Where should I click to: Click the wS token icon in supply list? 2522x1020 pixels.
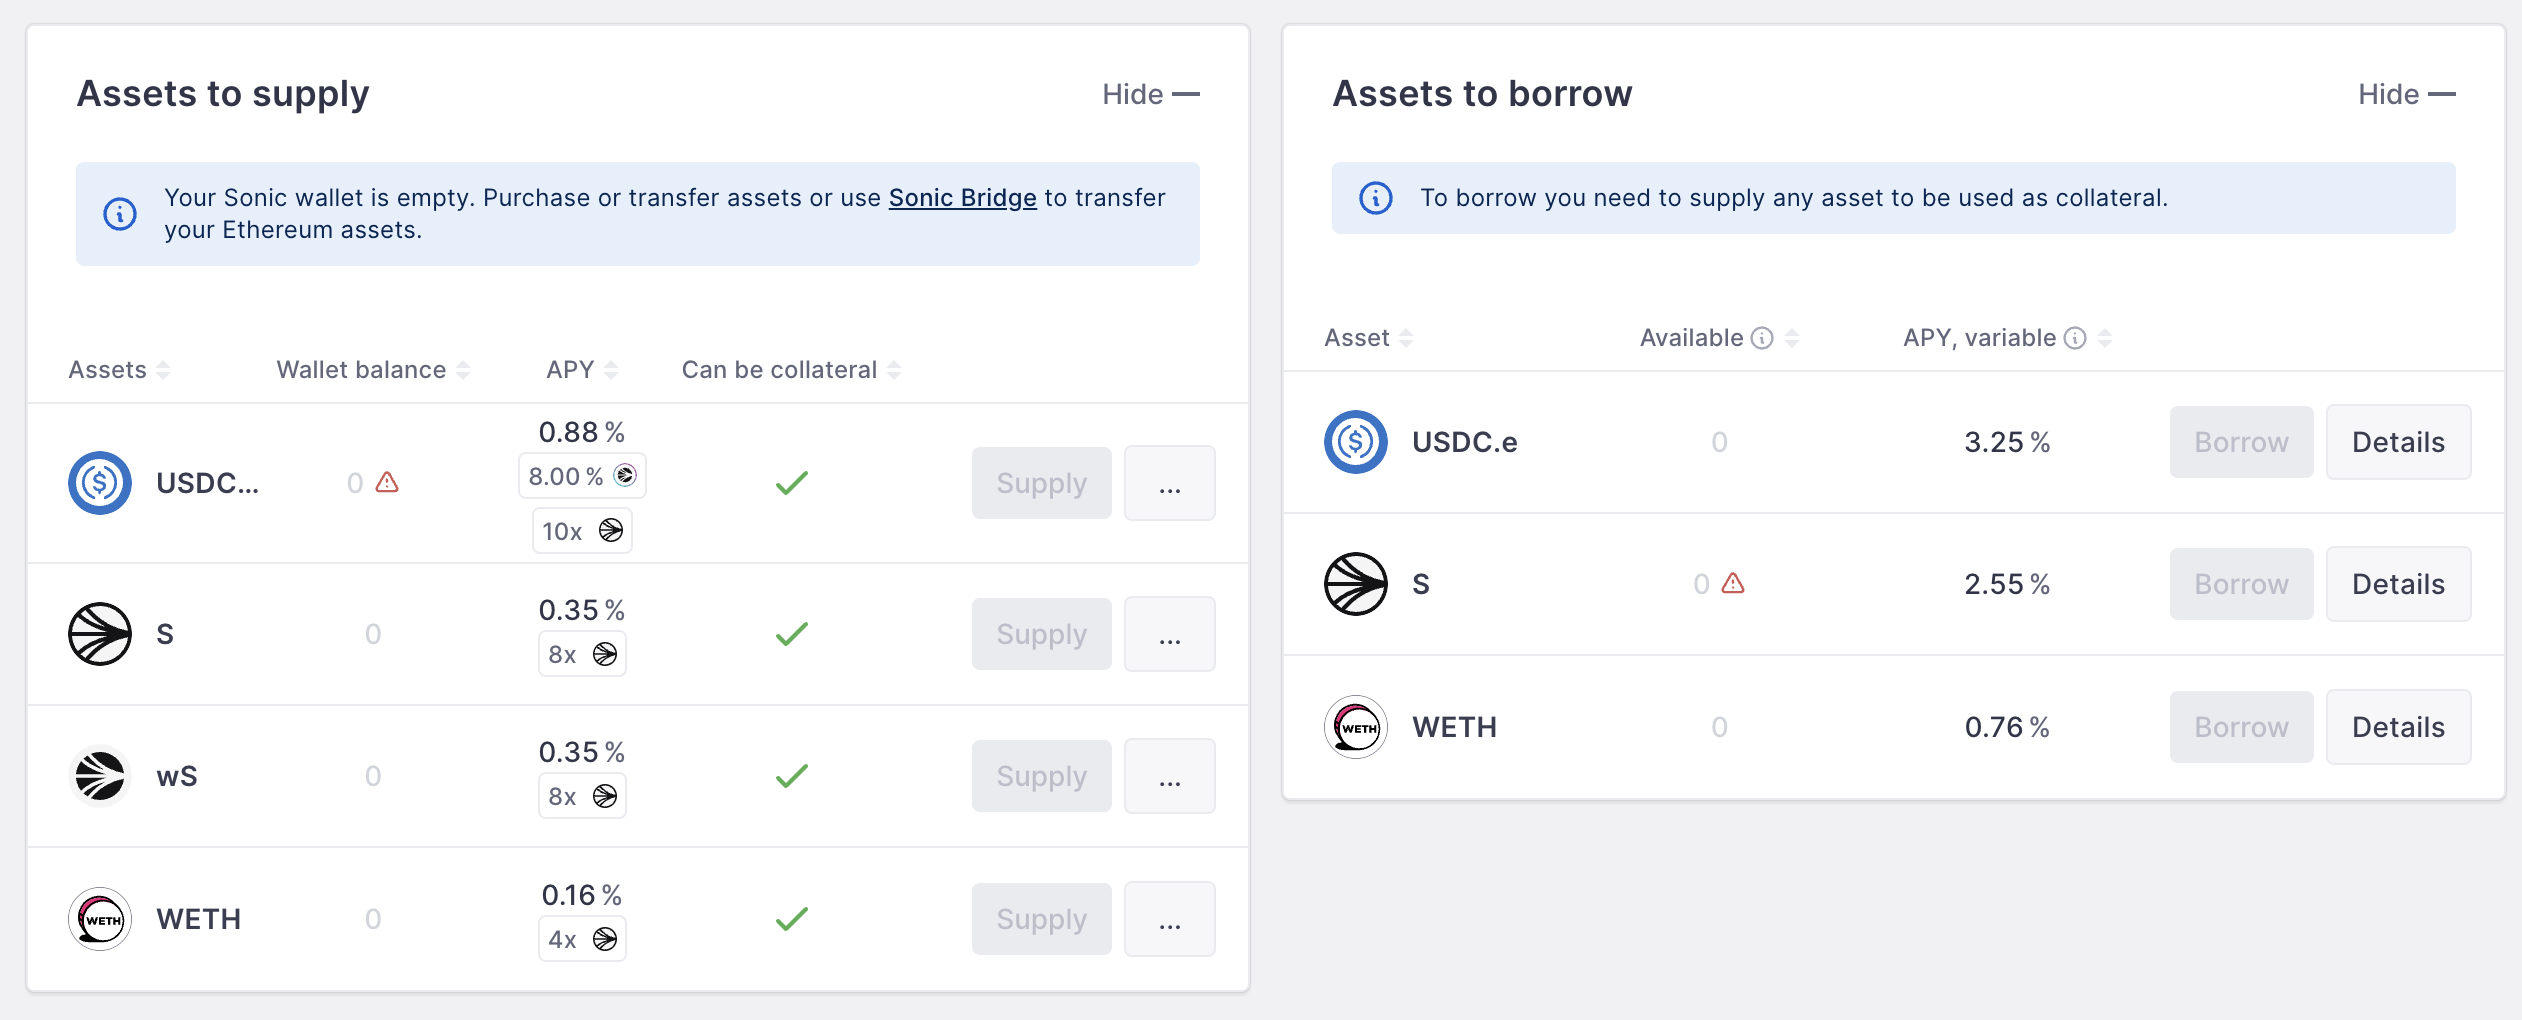[100, 776]
